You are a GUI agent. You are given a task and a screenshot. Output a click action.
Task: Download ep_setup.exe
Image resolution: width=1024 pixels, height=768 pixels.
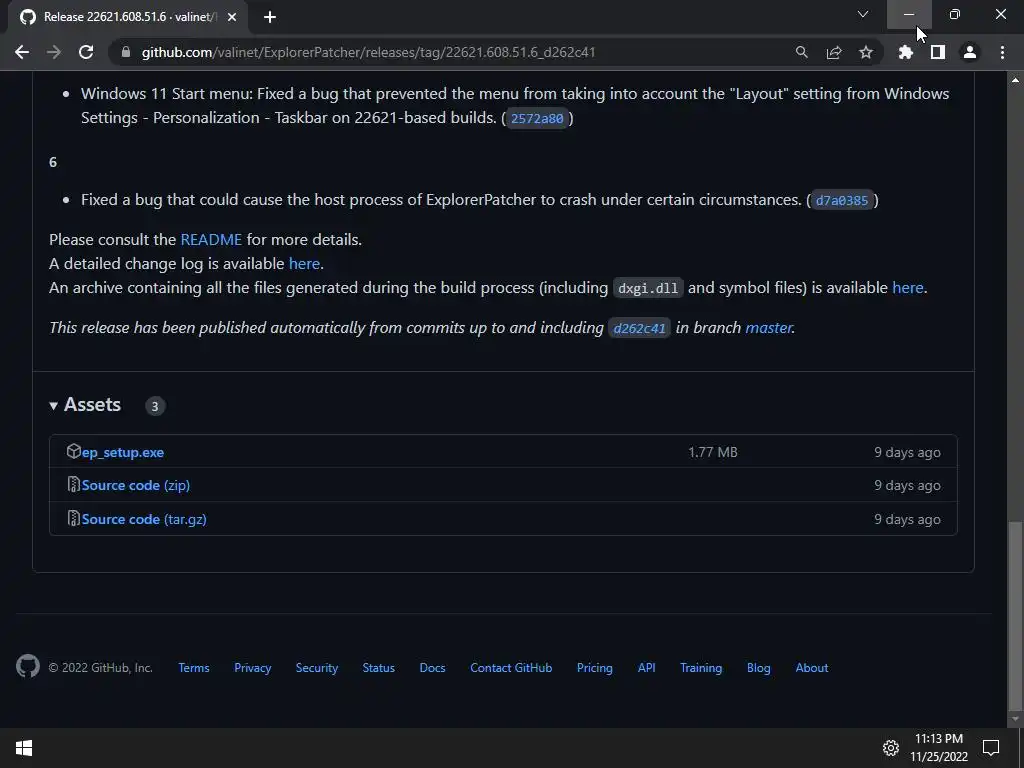[x=123, y=453]
